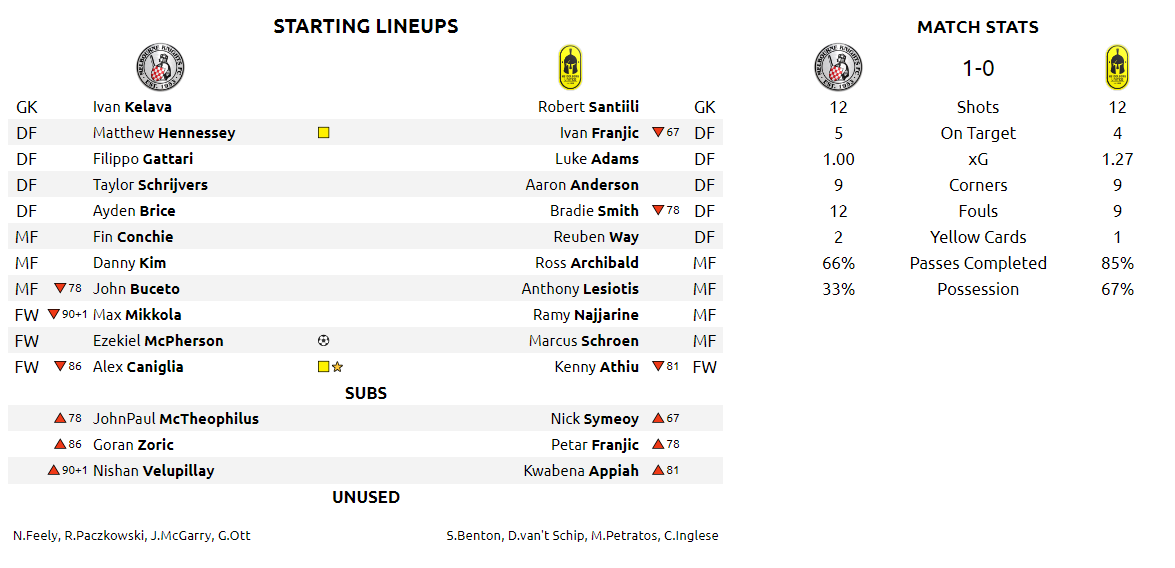Screen dimensions: 1175x568
Task: Click sub-on arrow next to Kwabena Appiah
Action: tap(658, 471)
